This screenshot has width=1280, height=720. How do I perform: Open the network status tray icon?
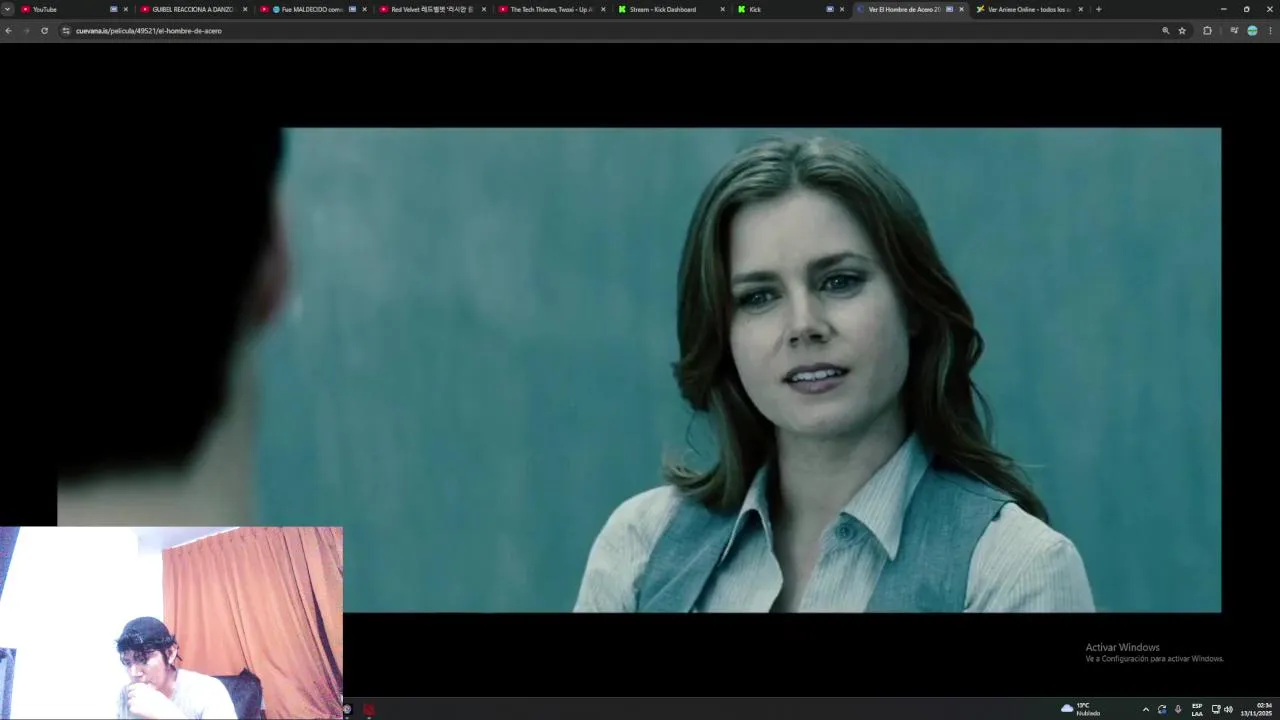click(x=1216, y=709)
